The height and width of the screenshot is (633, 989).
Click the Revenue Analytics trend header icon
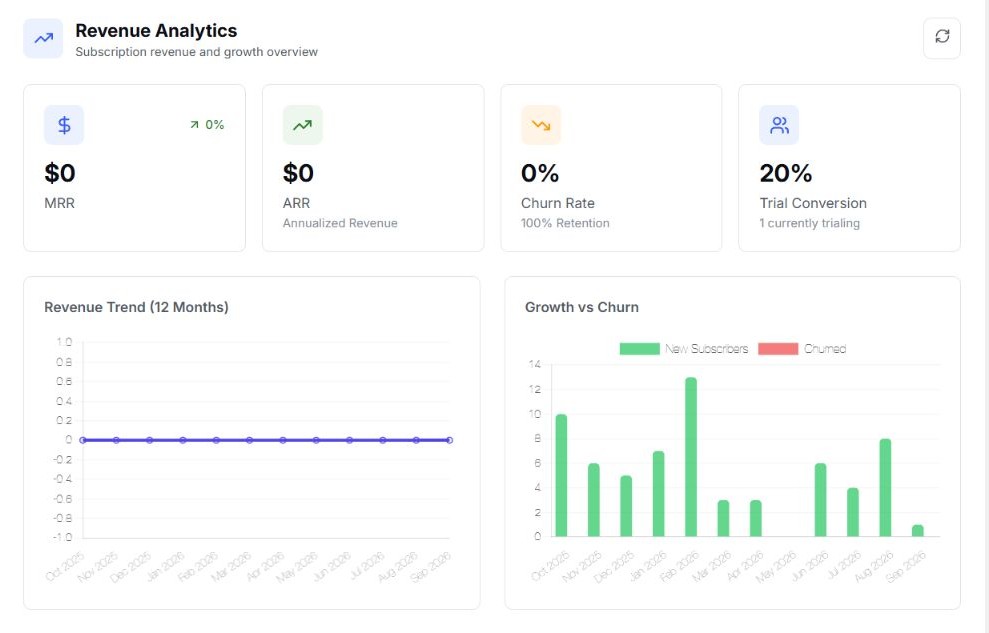(x=44, y=38)
